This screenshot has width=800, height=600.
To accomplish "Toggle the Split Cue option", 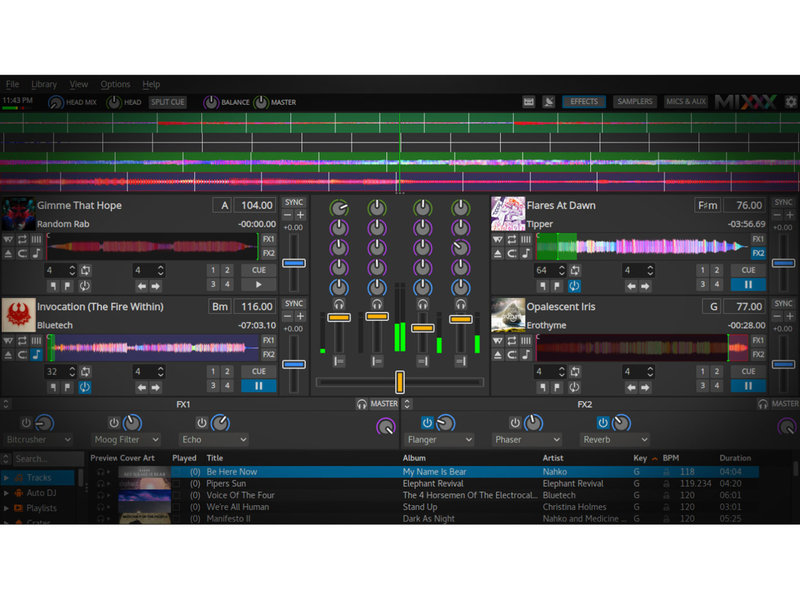I will coord(168,102).
